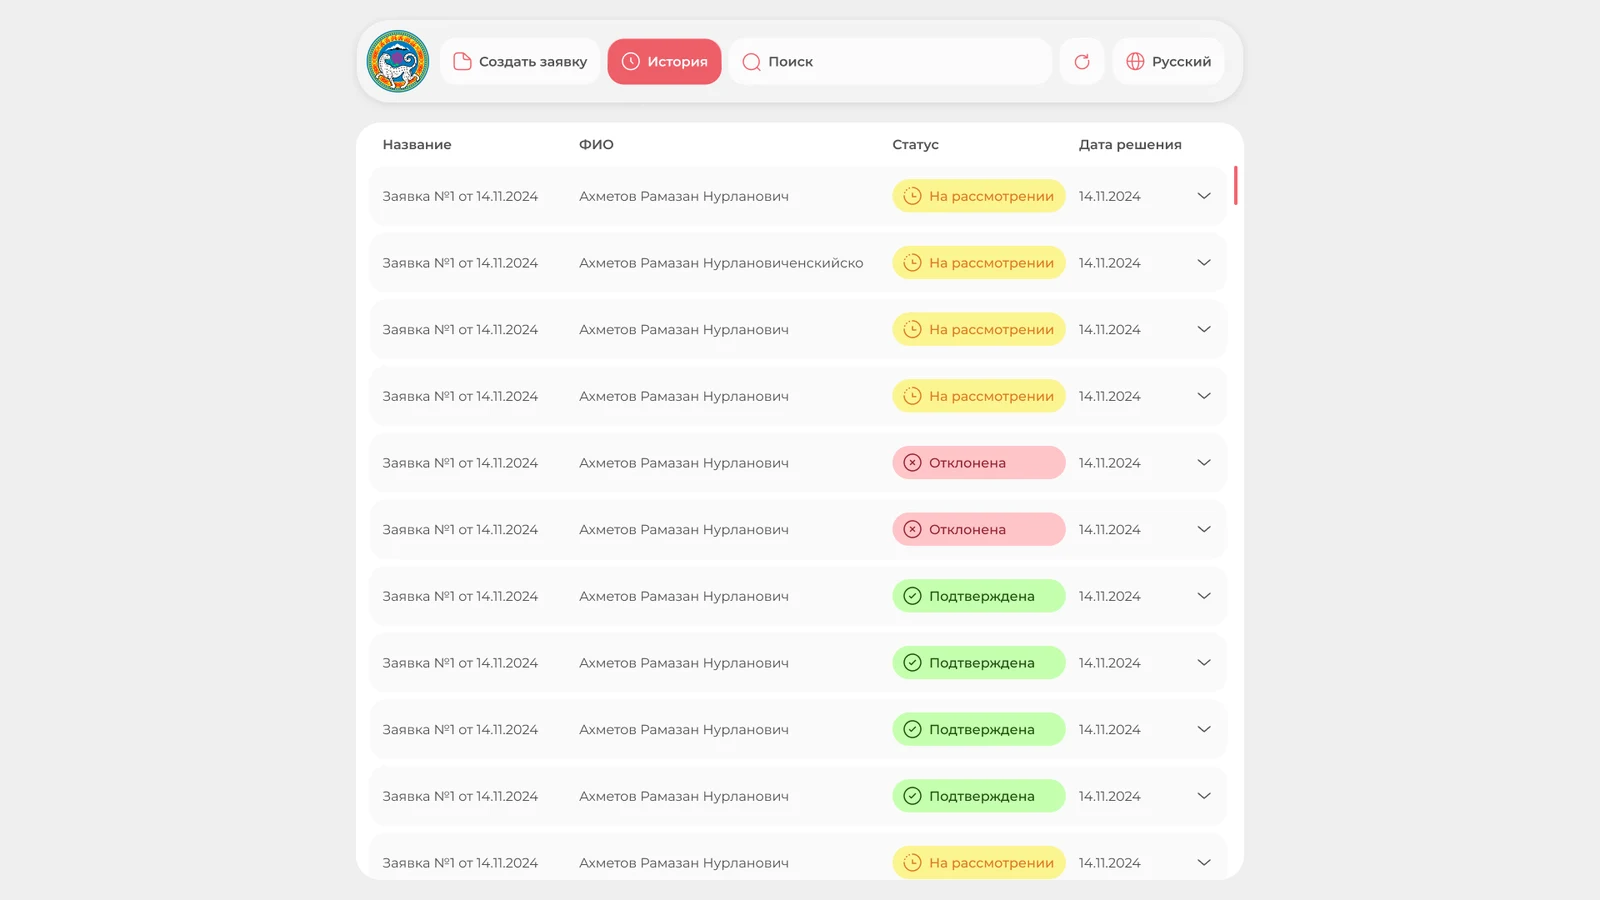Viewport: 1600px width, 900px height.
Task: Click the Дата решения column header
Action: pyautogui.click(x=1130, y=144)
